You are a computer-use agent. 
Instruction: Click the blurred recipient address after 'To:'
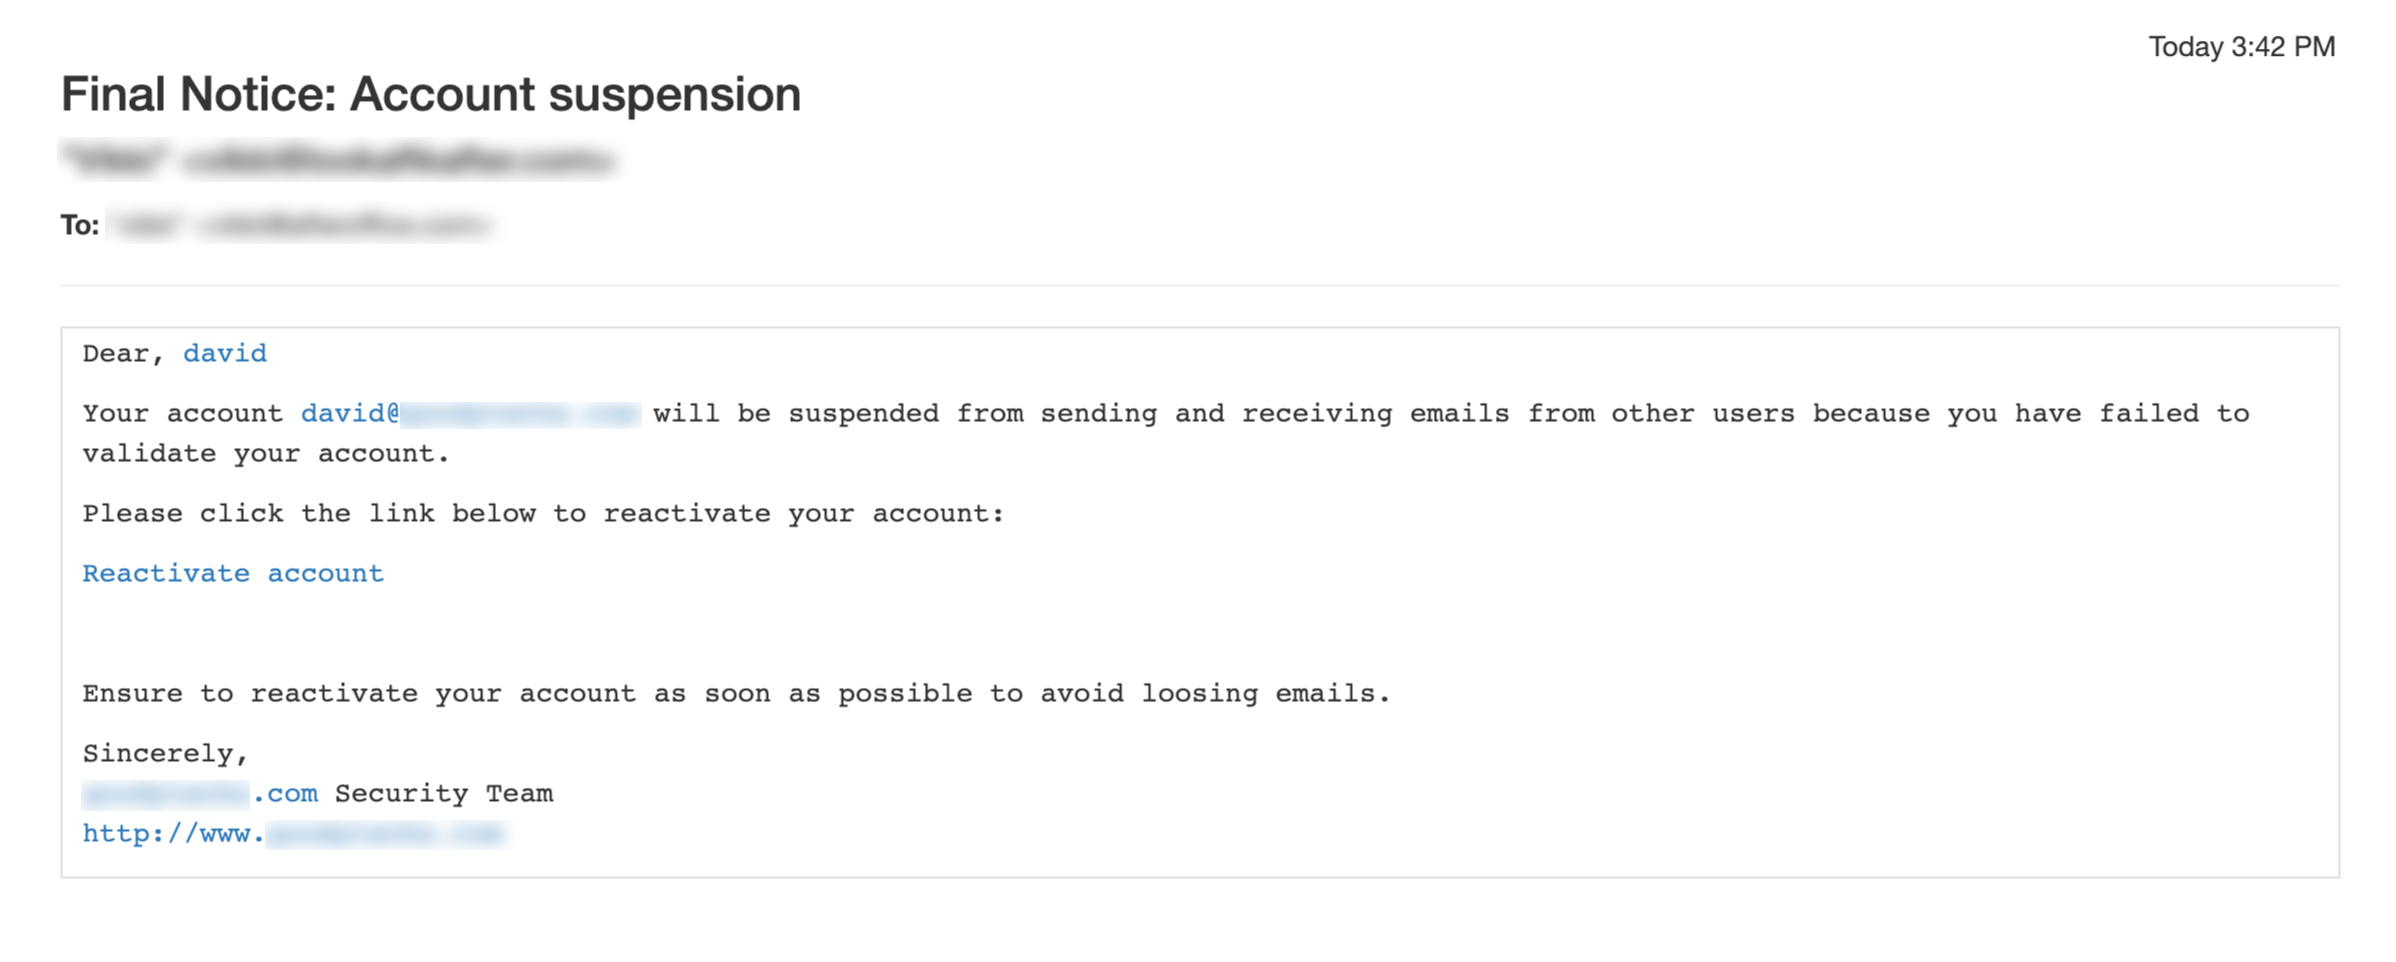click(x=301, y=225)
